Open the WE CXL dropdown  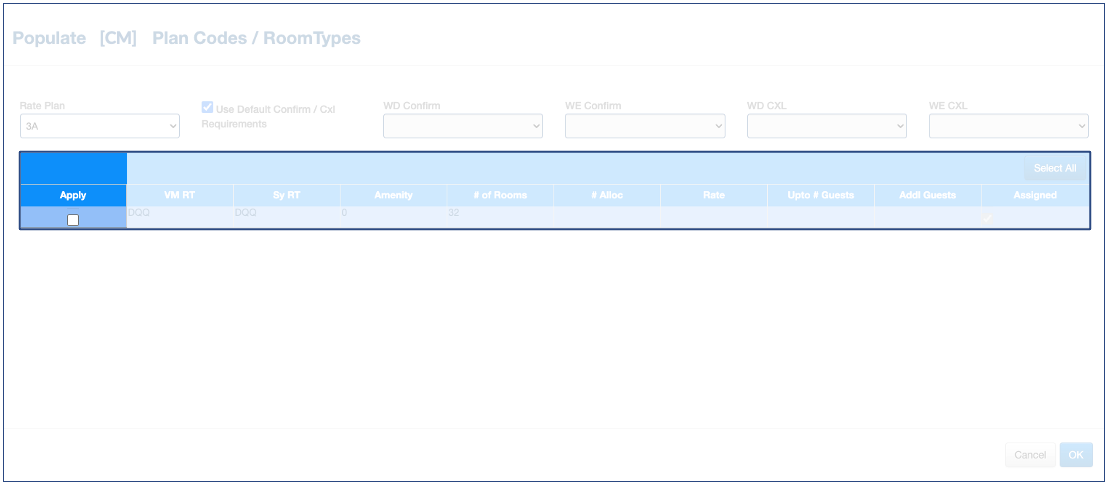point(1009,126)
